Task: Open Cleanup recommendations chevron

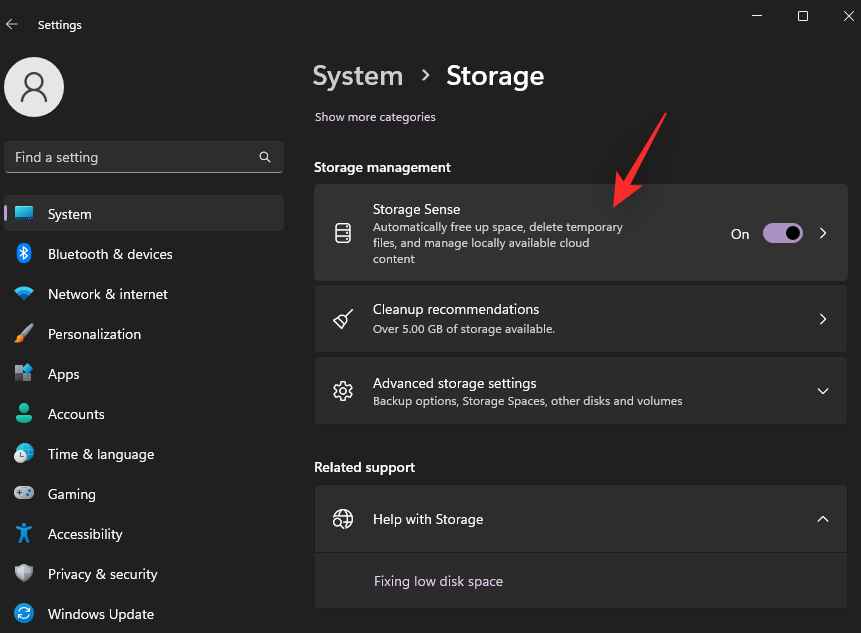Action: coord(823,319)
